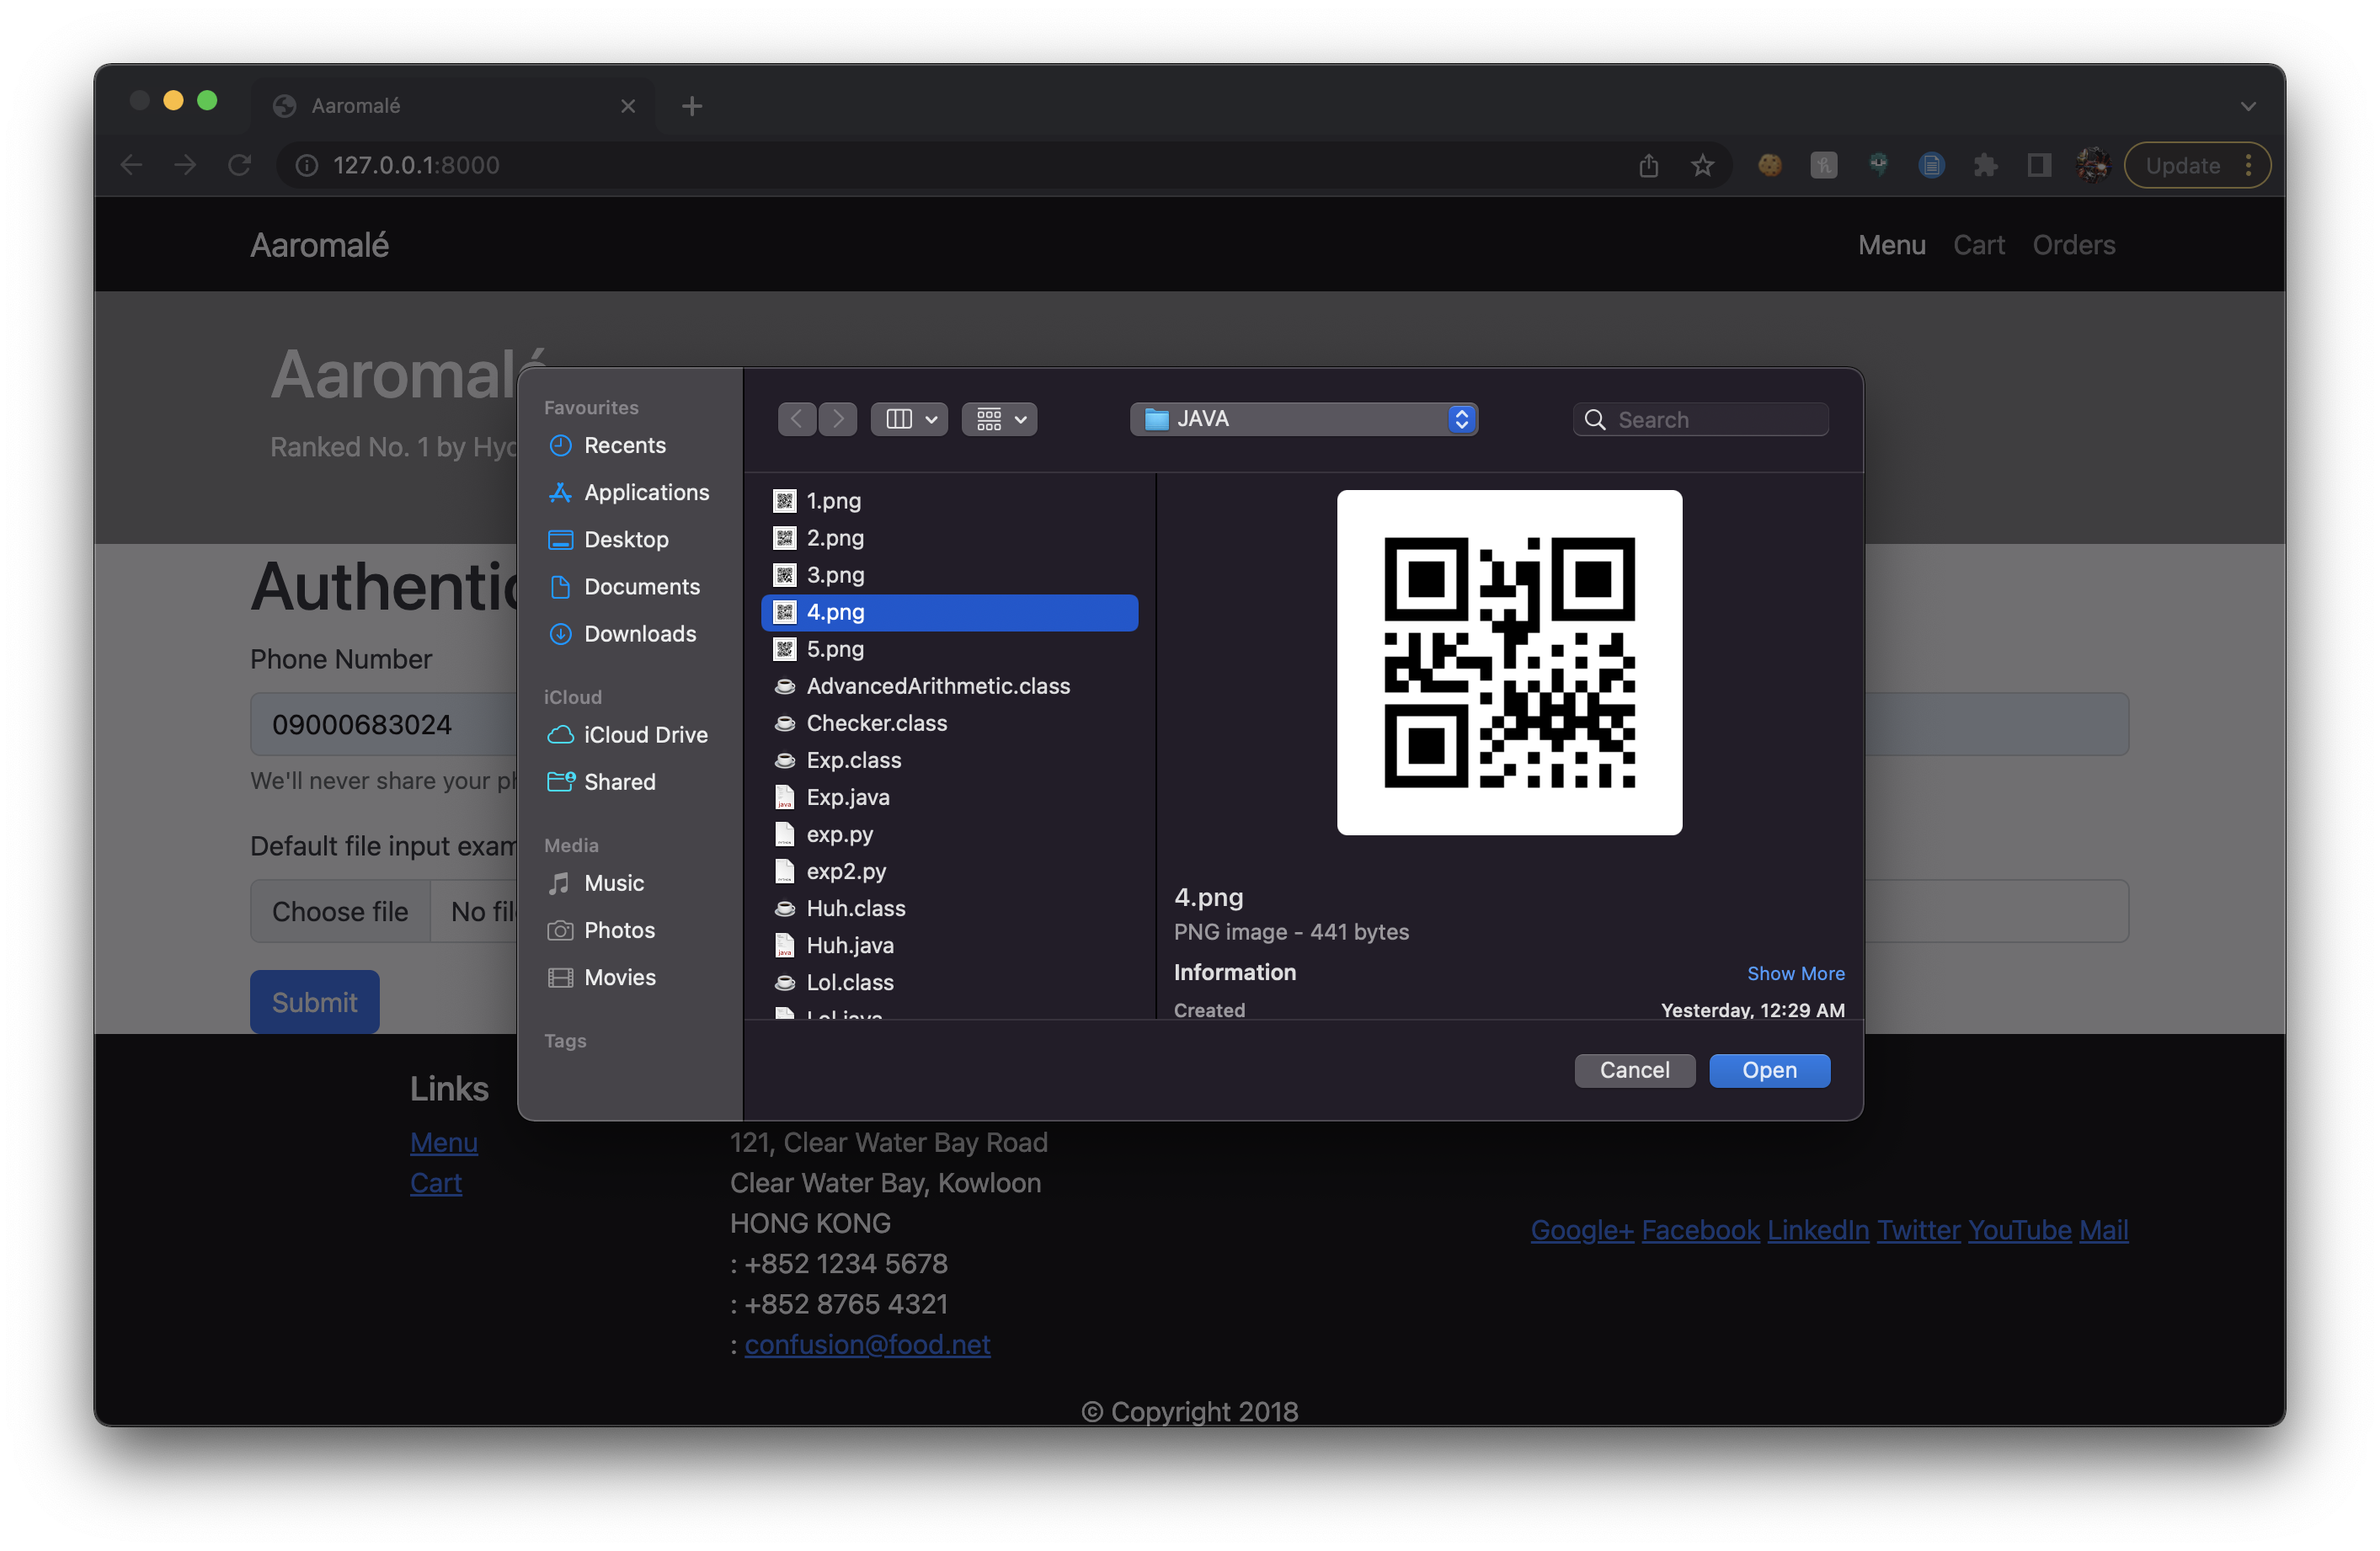
Task: Click the Cart footer link
Action: click(x=436, y=1183)
